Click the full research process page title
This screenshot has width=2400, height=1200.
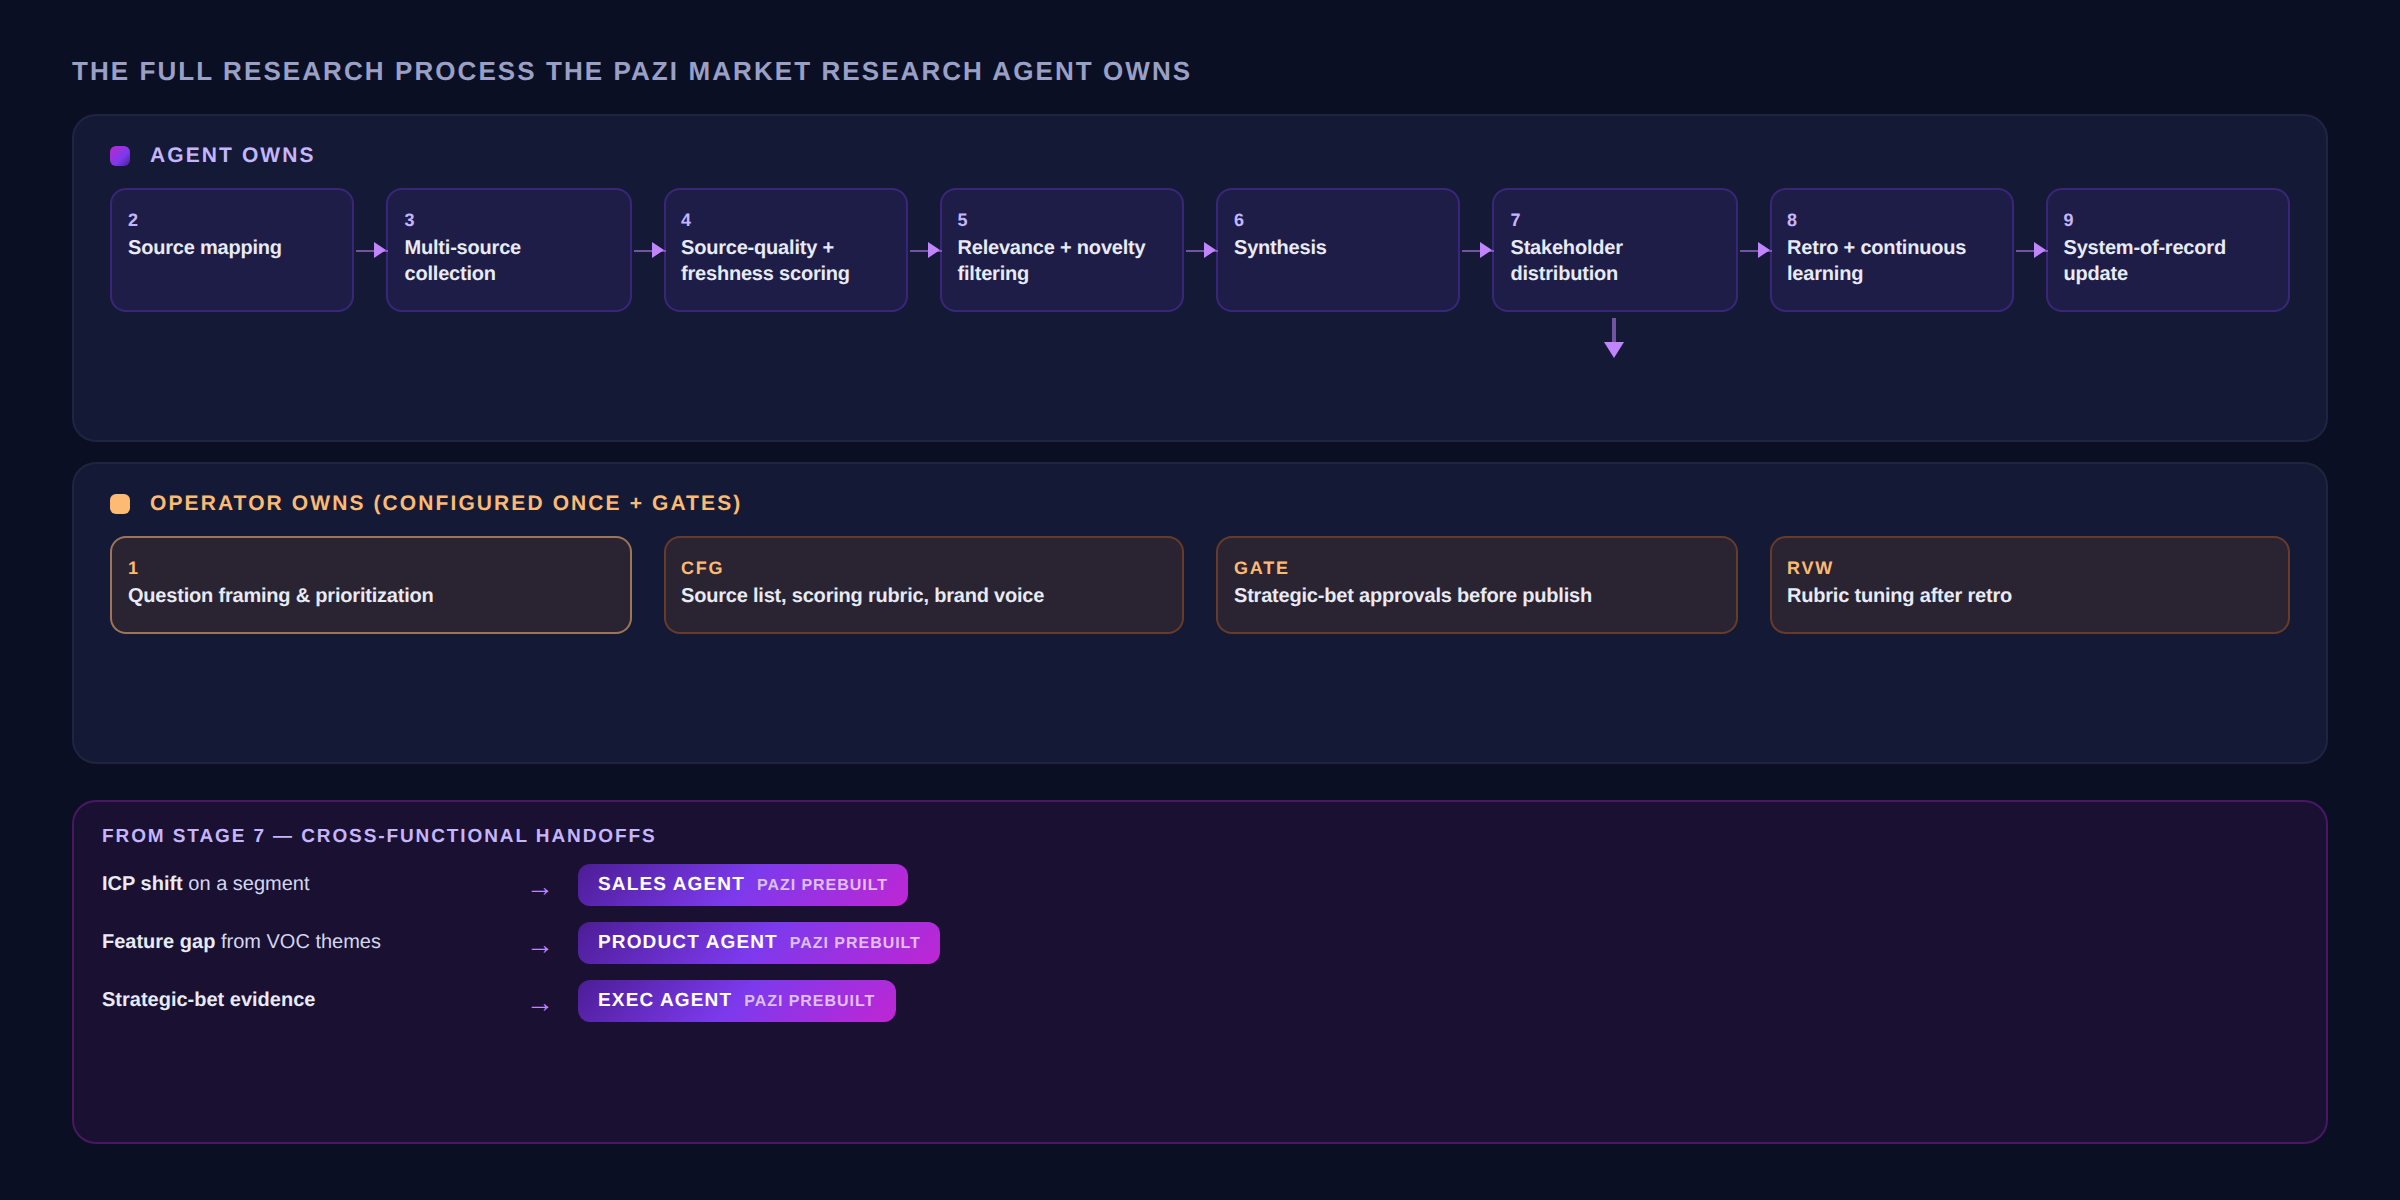click(631, 71)
